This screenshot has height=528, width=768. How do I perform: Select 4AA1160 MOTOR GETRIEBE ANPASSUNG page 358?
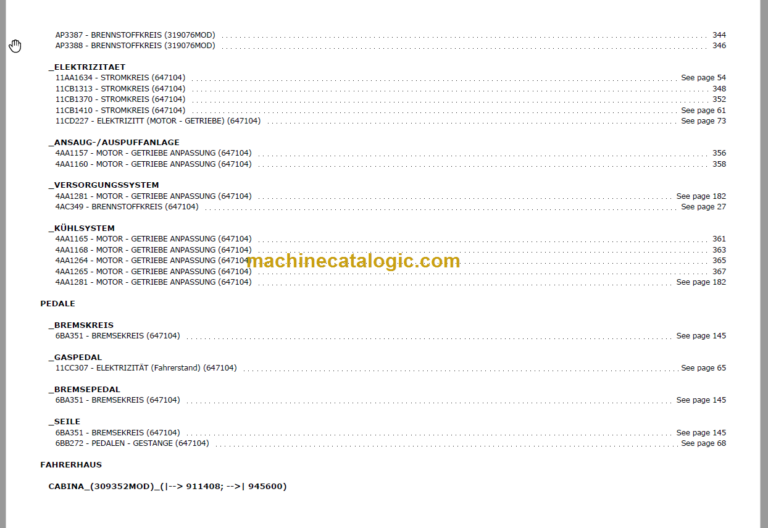[390, 164]
